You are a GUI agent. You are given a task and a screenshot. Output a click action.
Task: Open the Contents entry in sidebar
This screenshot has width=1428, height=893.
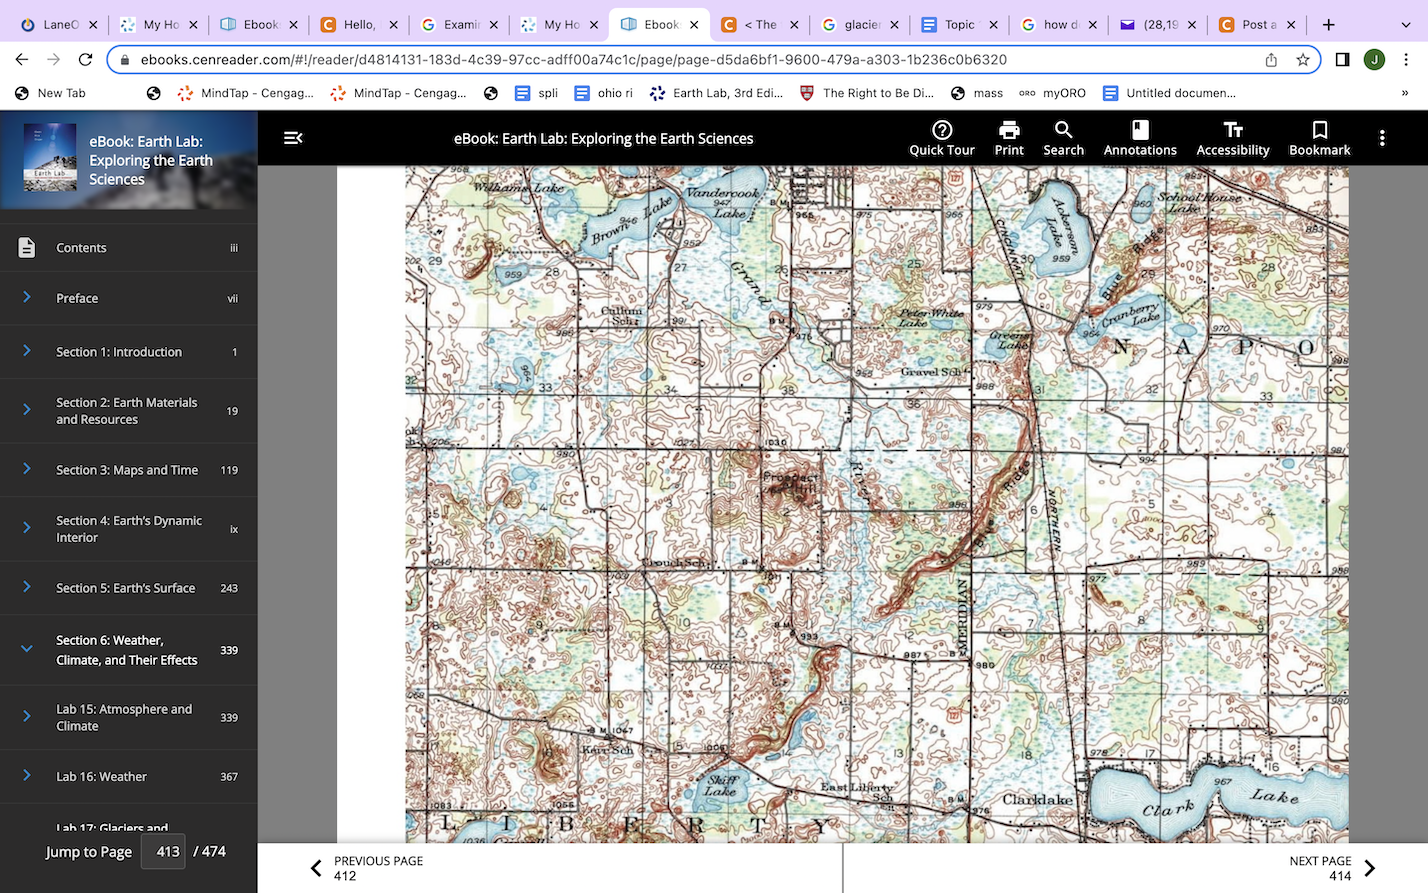129,248
